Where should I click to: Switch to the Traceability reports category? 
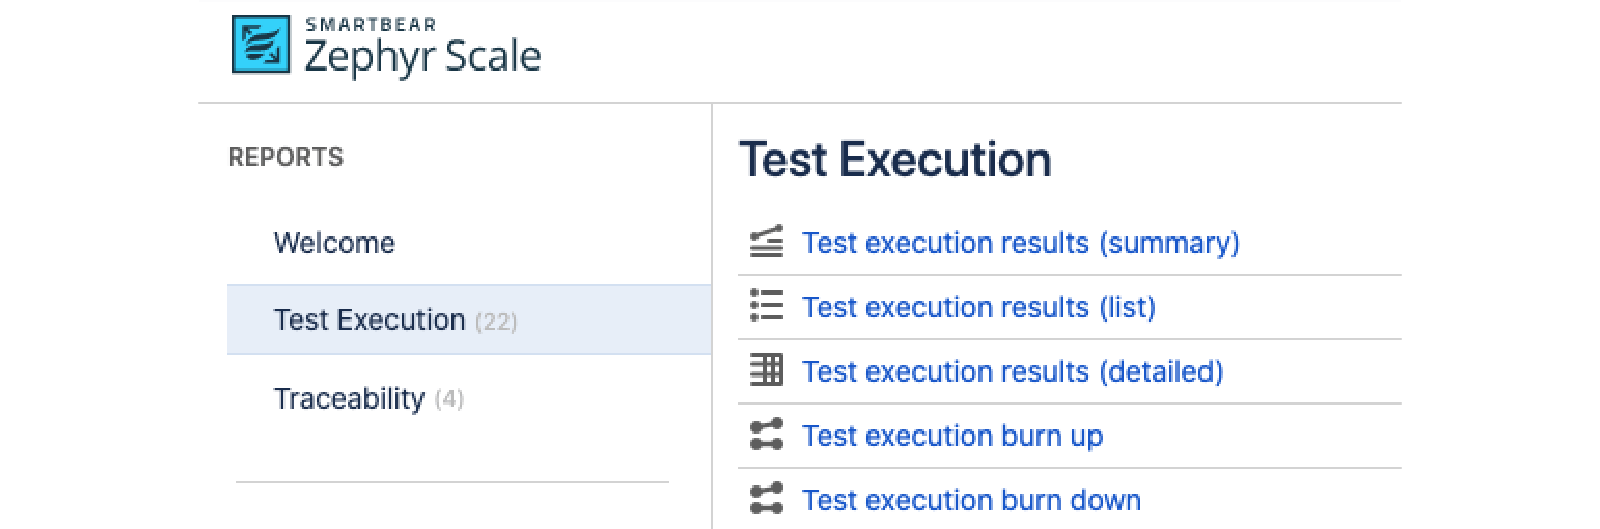(x=349, y=399)
